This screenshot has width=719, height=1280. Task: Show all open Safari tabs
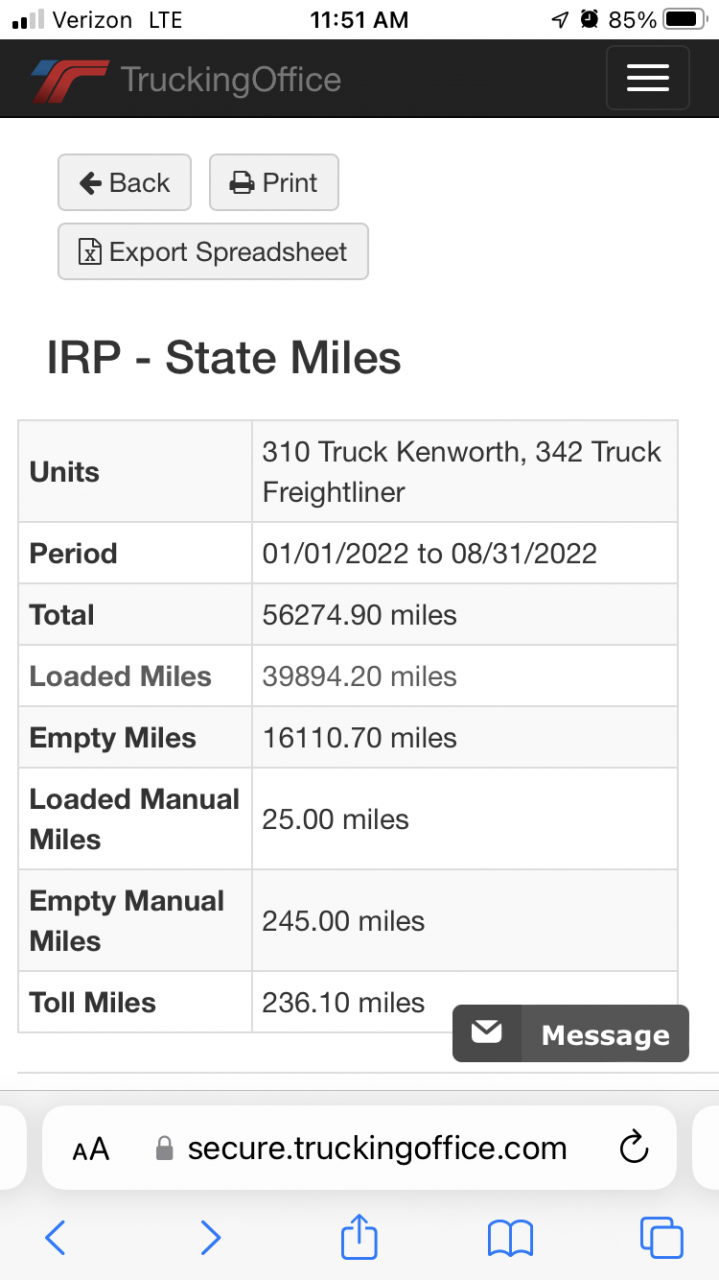661,1238
